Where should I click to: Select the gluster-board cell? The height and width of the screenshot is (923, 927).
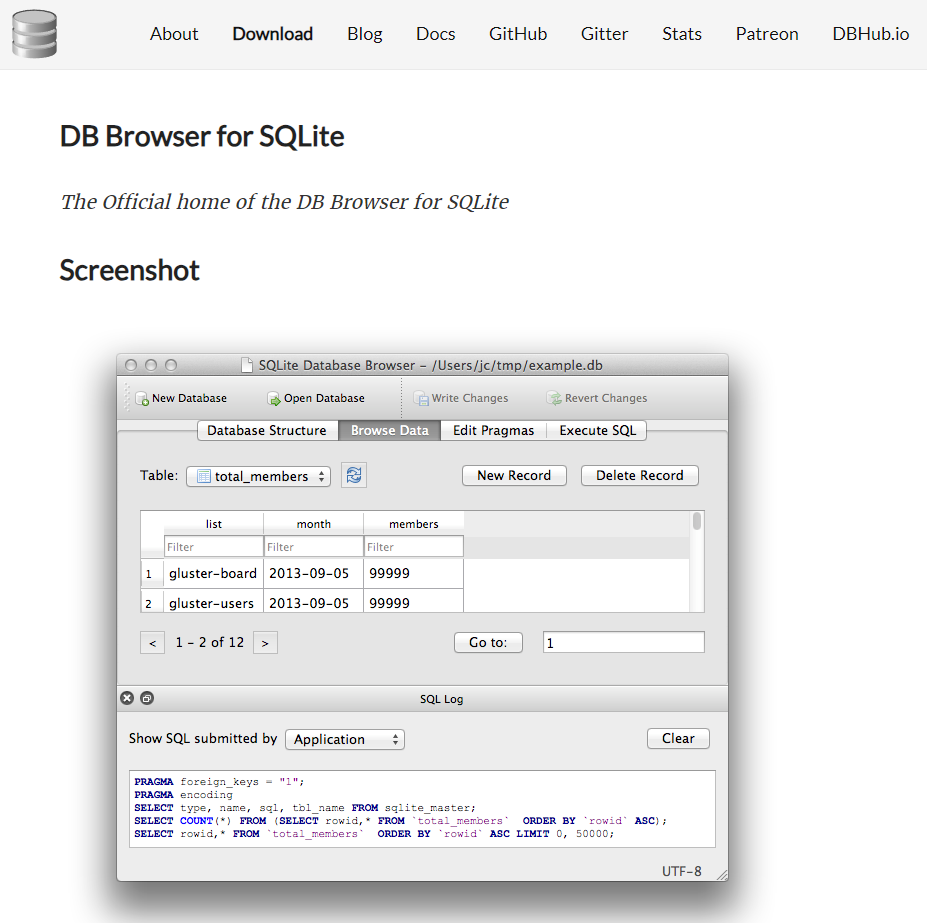(213, 573)
